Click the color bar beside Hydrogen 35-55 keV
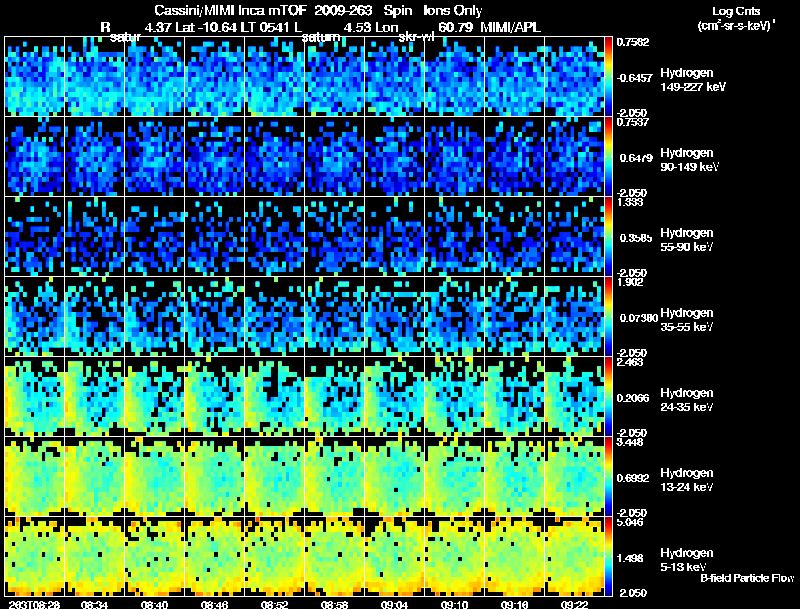800x609 pixels. [608, 317]
